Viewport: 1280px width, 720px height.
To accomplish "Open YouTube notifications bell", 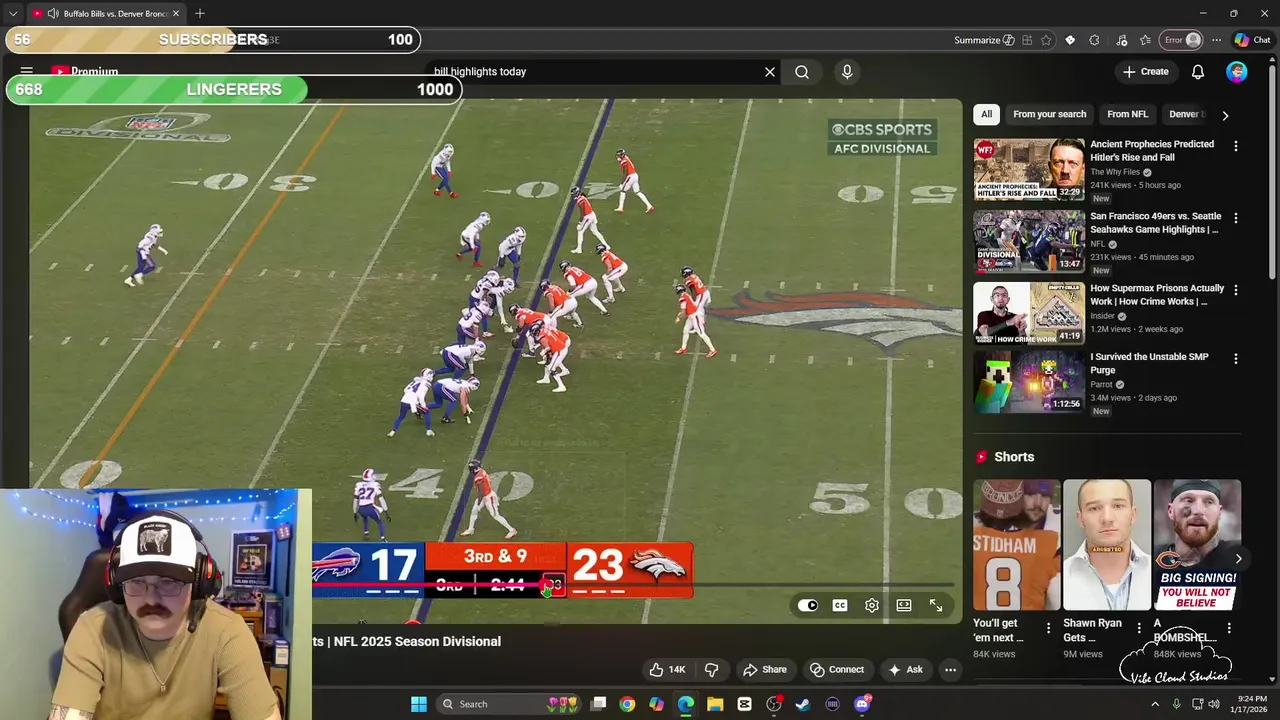I will point(1198,72).
